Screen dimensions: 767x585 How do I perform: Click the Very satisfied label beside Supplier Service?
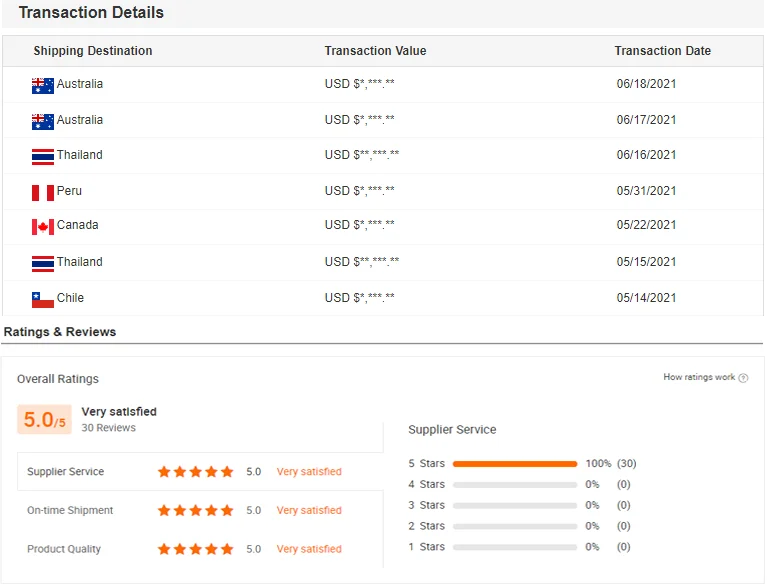point(309,472)
